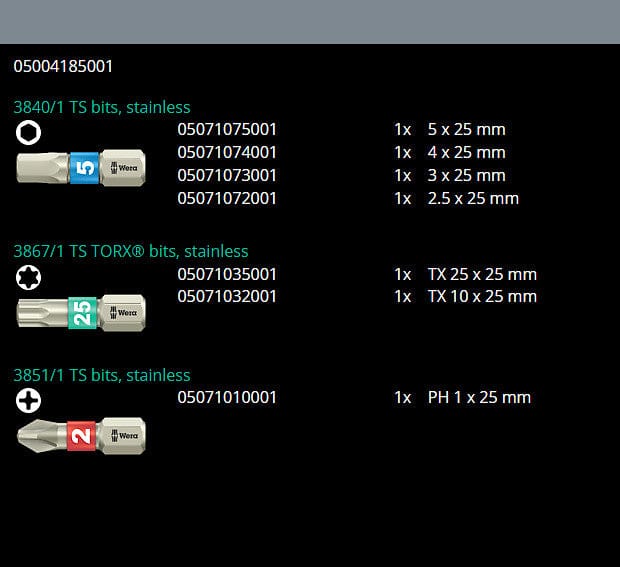The height and width of the screenshot is (567, 620).
Task: Open the 3851/1 TS bits heading
Action: (101, 375)
